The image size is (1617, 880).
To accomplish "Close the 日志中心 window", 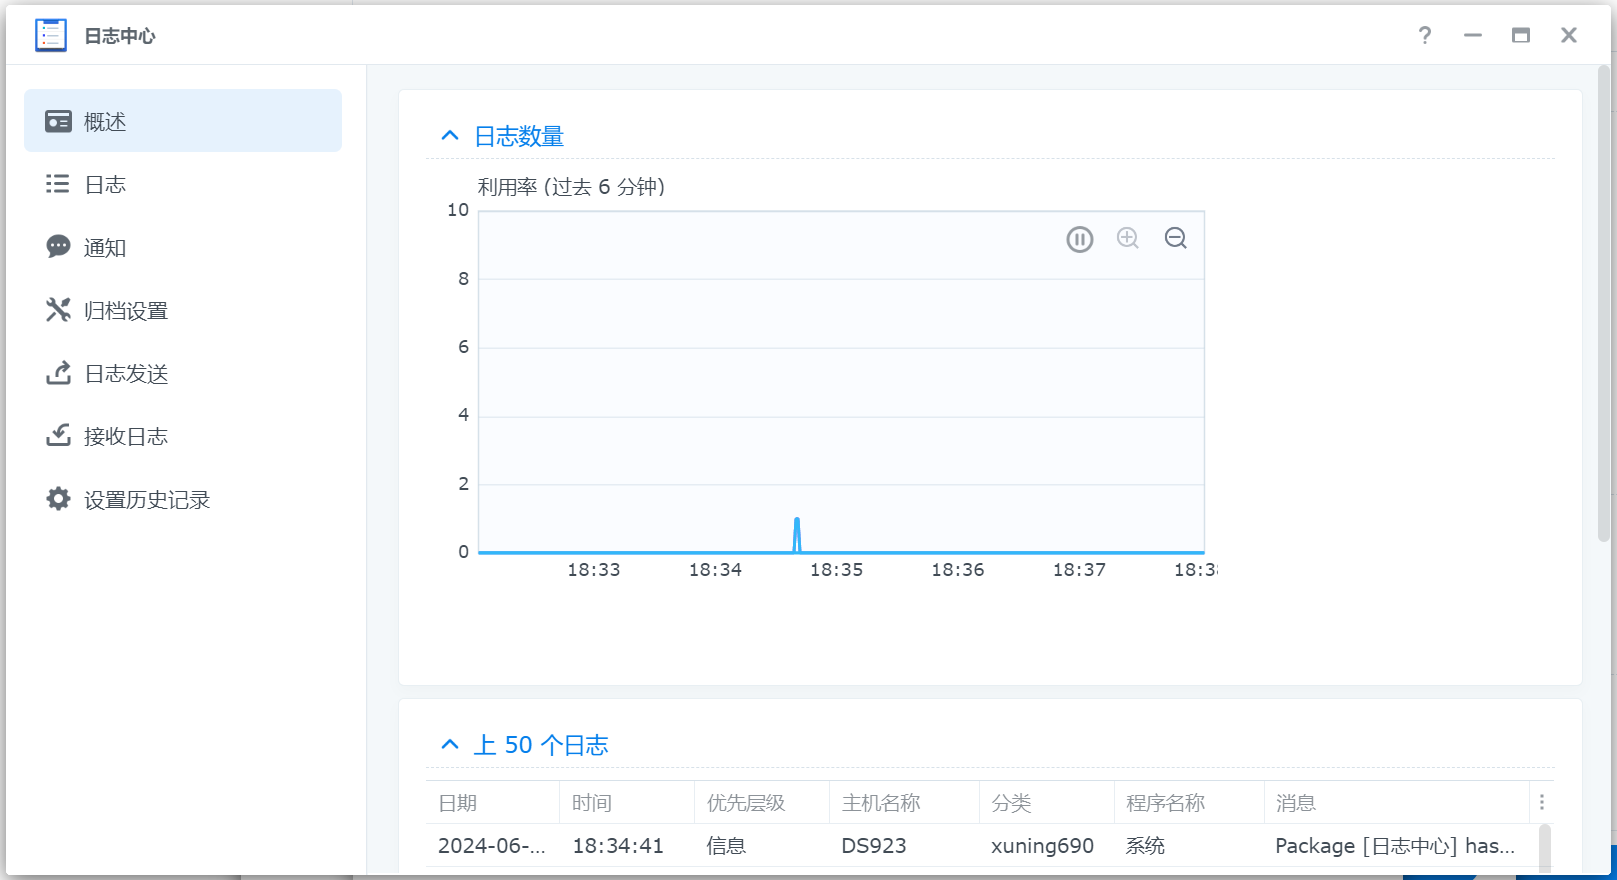I will coord(1569,35).
